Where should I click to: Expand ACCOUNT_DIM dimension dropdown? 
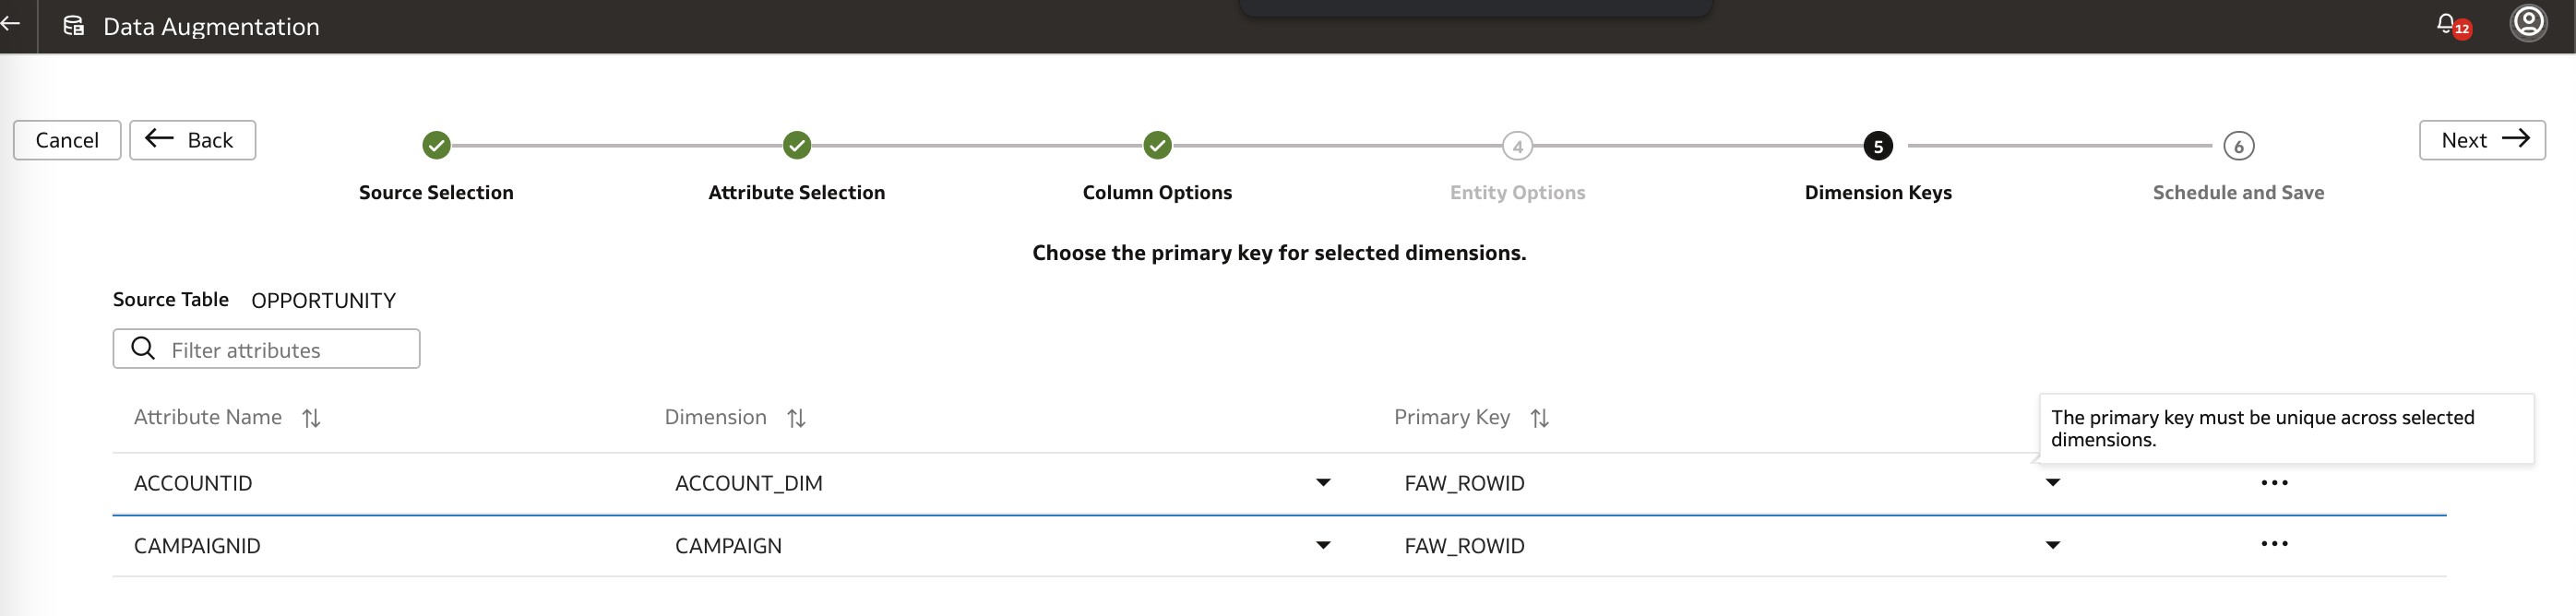[x=1323, y=483]
